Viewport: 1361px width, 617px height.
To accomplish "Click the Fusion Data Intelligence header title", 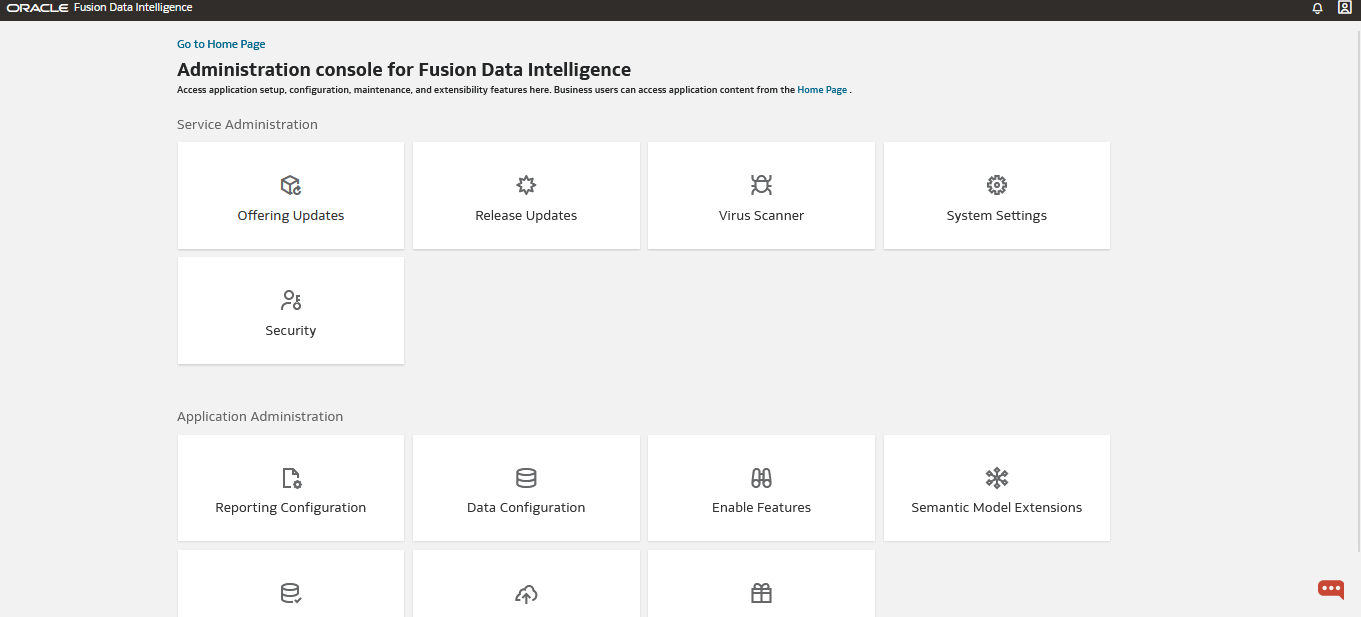I will pos(133,8).
